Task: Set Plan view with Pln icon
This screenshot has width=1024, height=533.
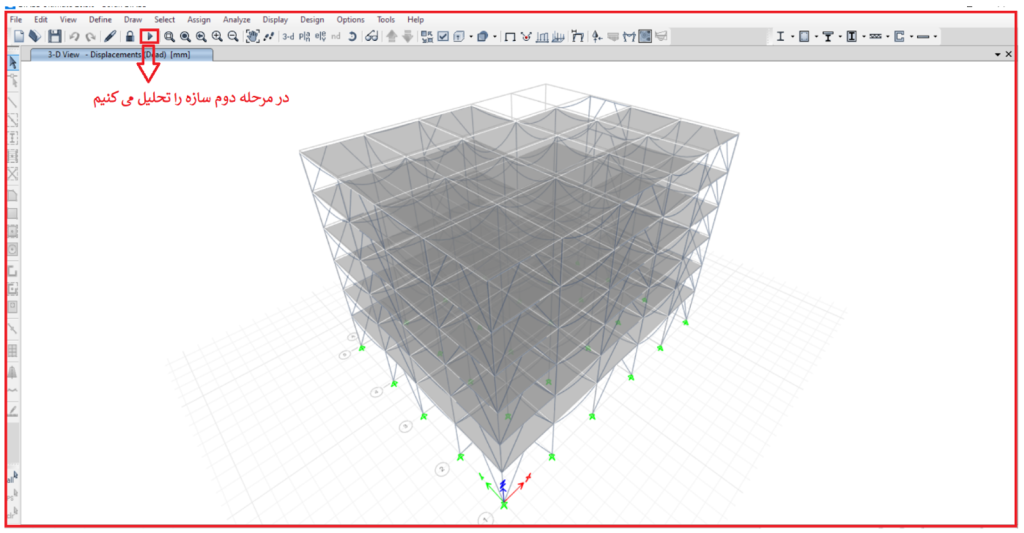Action: pos(304,37)
